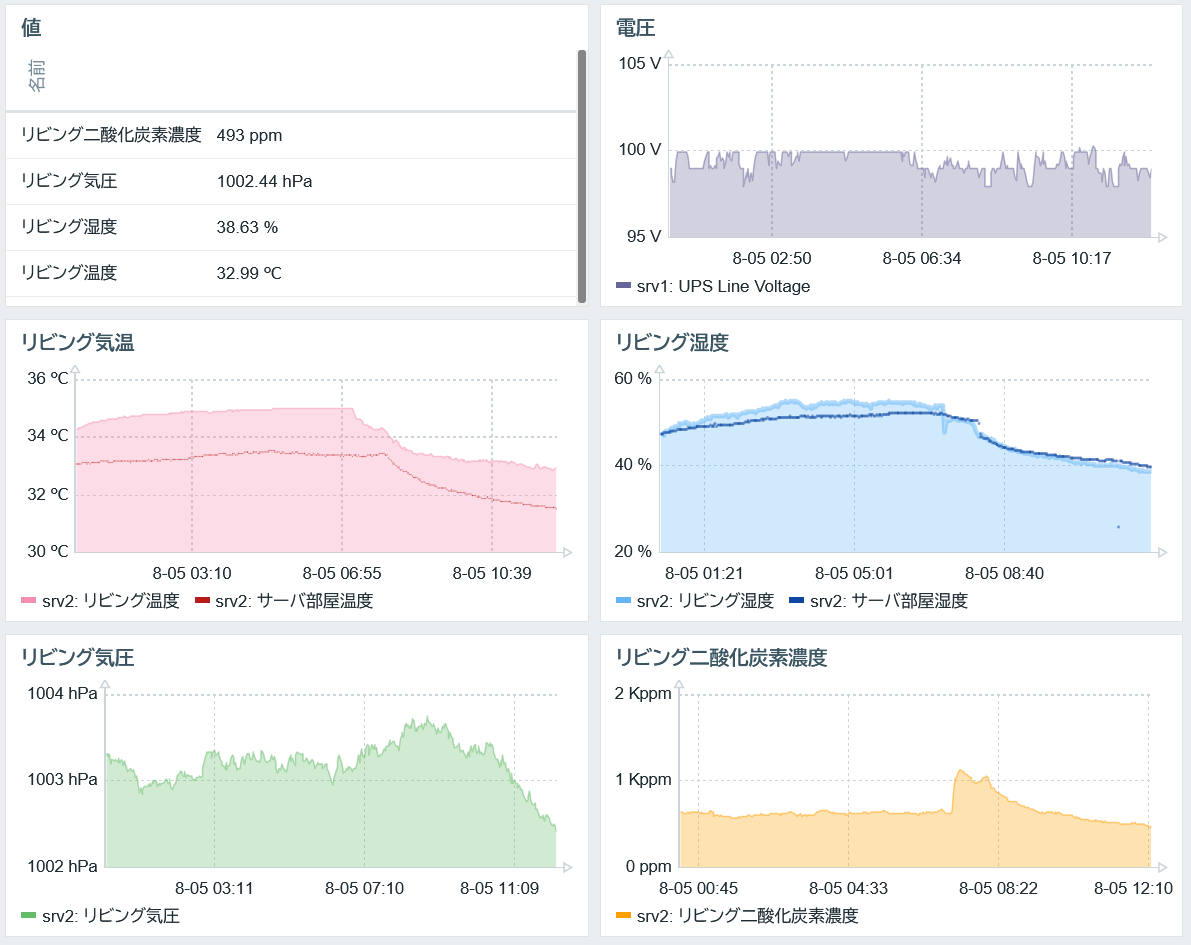Select the リビング温度 row with 32.99 °C
Image resolution: width=1191 pixels, height=945 pixels.
292,273
